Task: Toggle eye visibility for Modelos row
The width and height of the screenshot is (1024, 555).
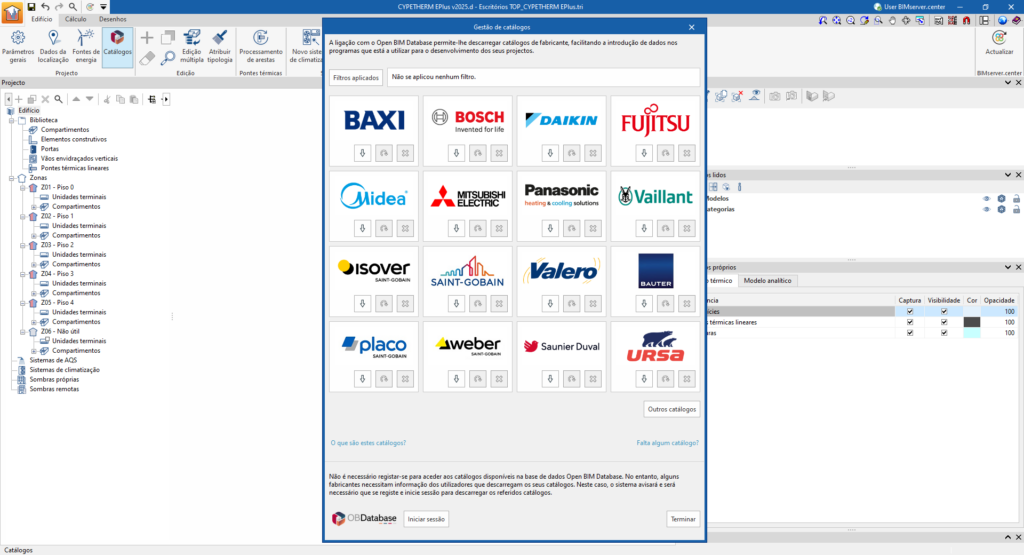Action: point(986,198)
